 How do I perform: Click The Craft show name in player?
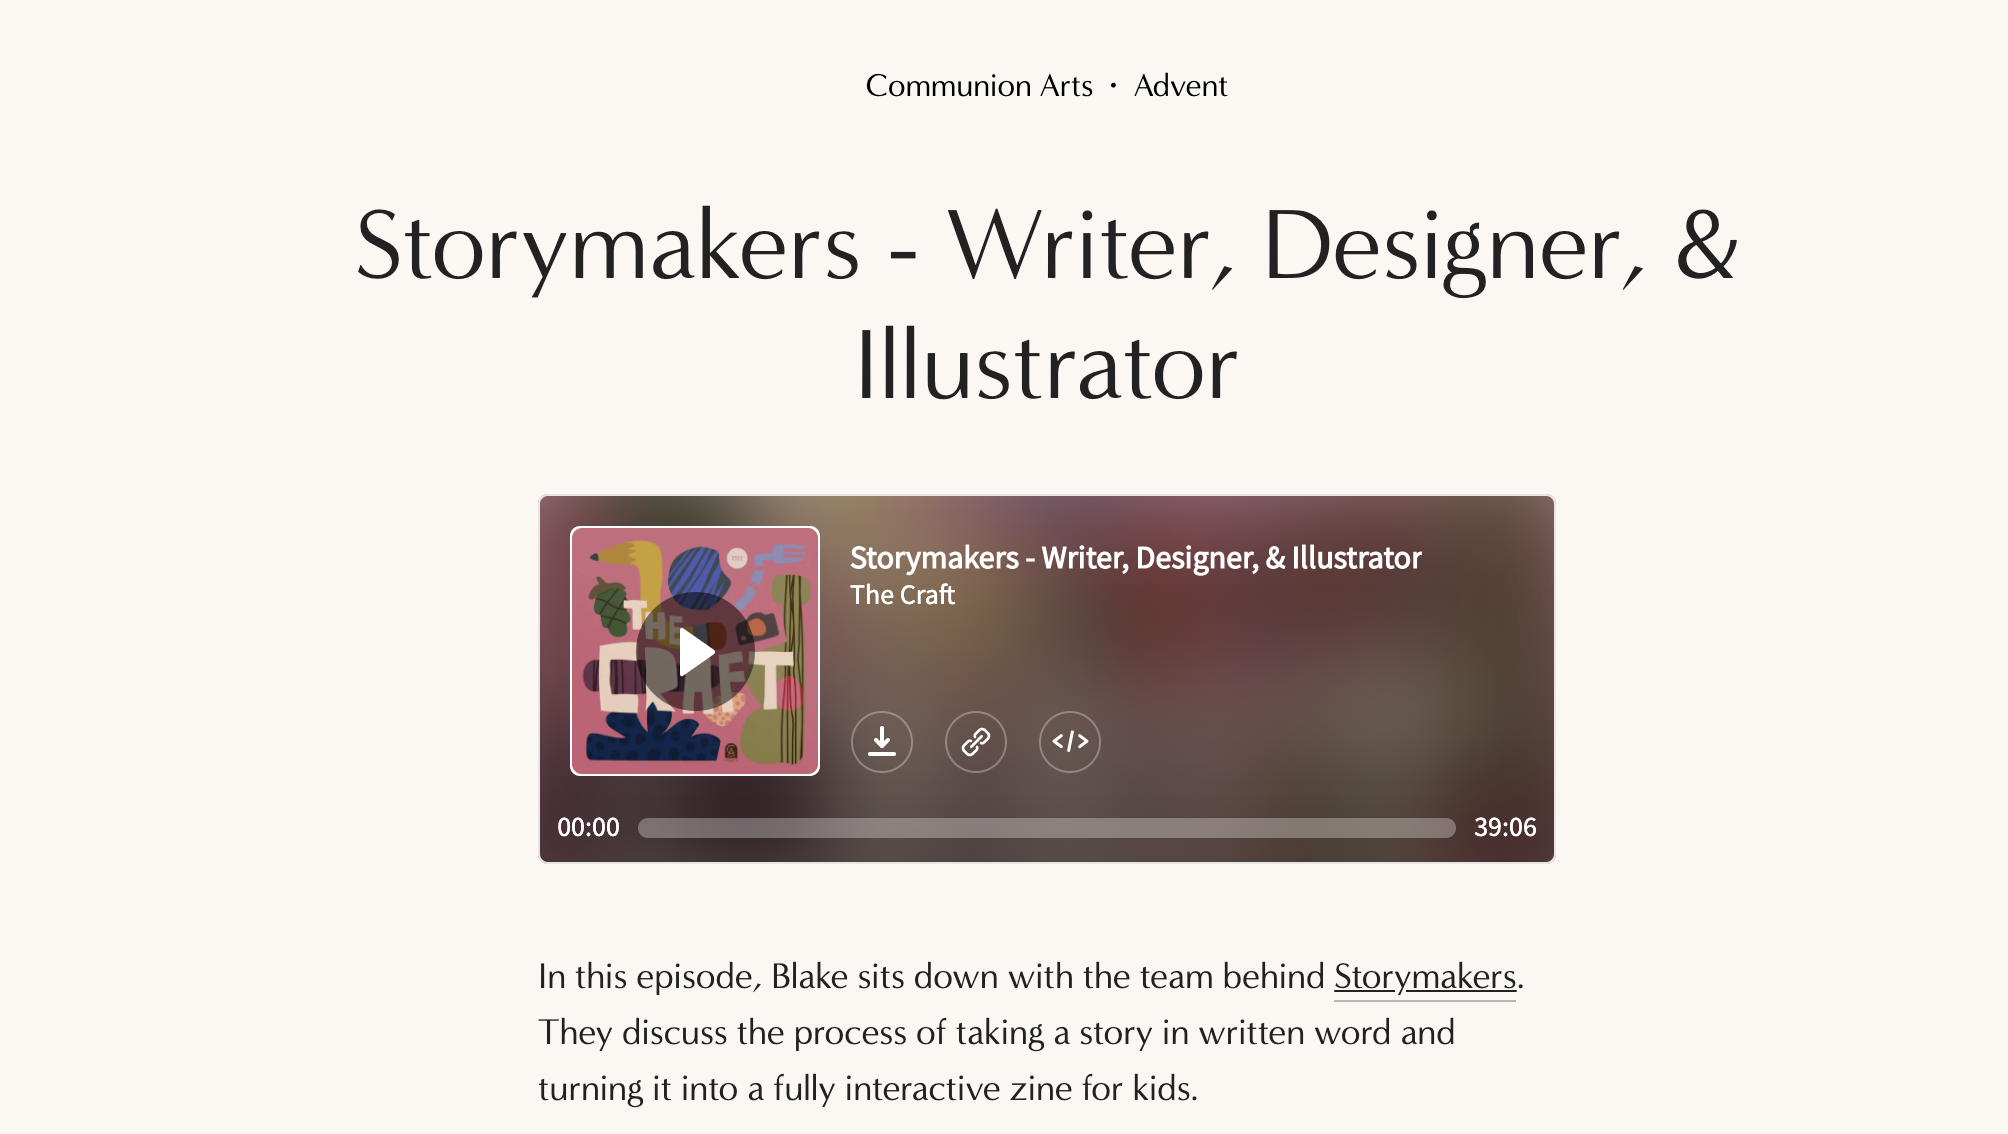[902, 595]
